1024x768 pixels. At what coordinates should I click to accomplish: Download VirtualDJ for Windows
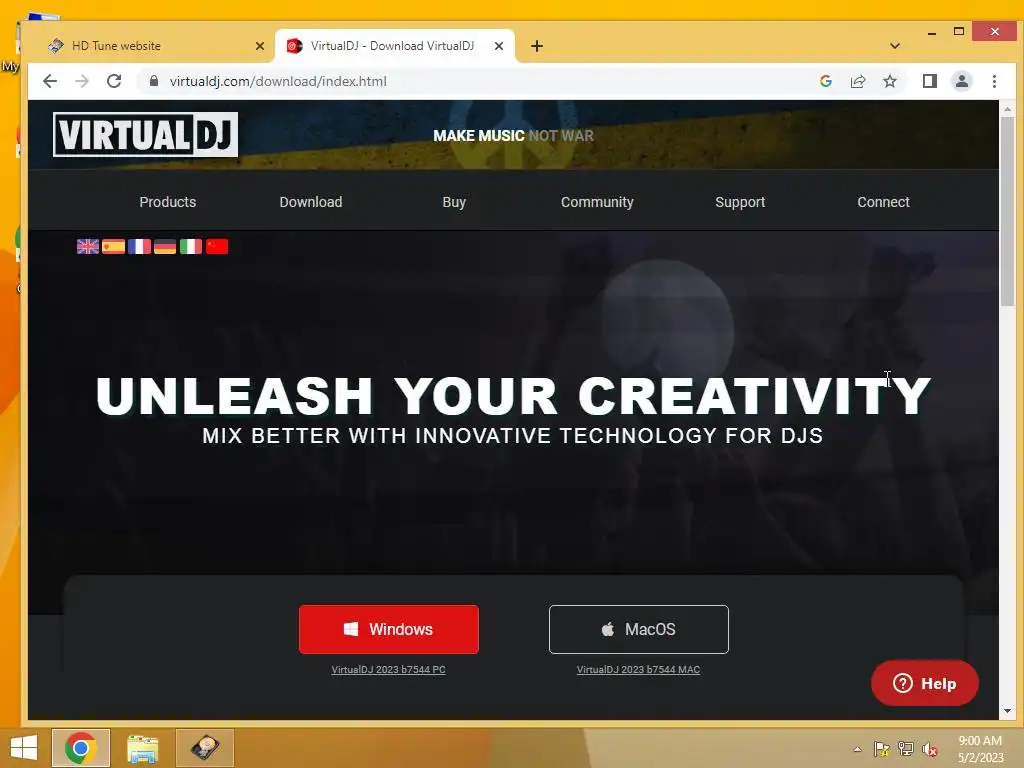click(x=389, y=629)
